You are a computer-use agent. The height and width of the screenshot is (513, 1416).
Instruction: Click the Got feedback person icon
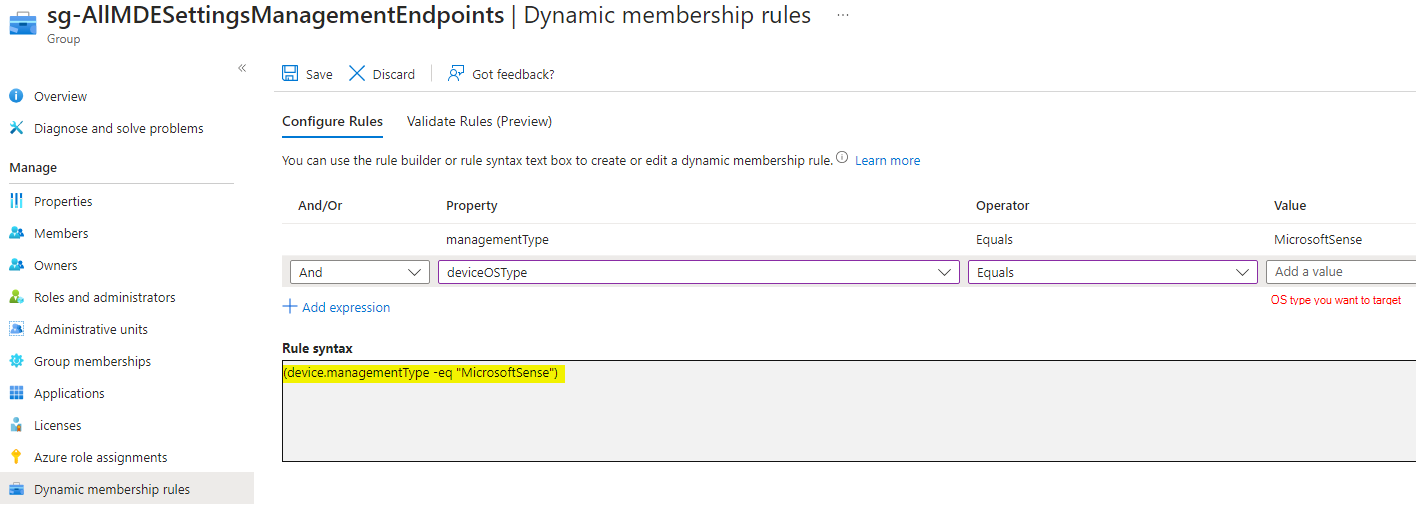pos(456,74)
